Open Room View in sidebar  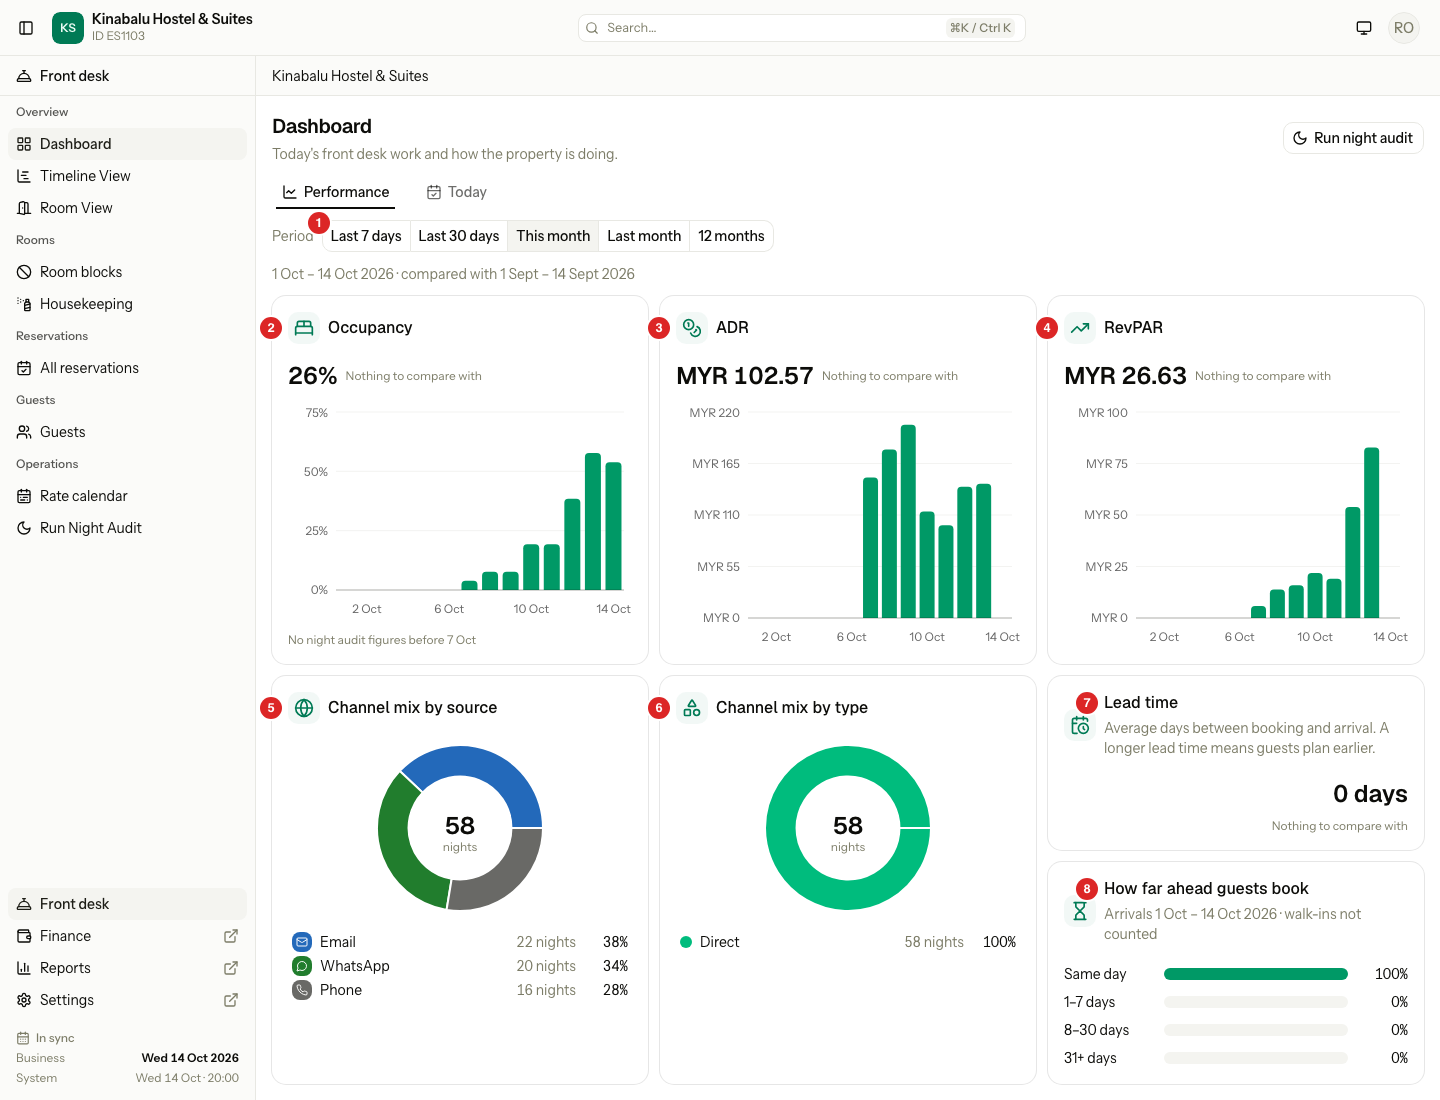click(127, 208)
